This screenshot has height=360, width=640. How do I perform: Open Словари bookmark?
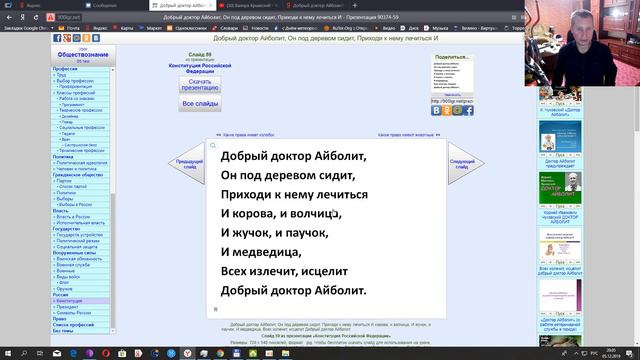pos(225,28)
